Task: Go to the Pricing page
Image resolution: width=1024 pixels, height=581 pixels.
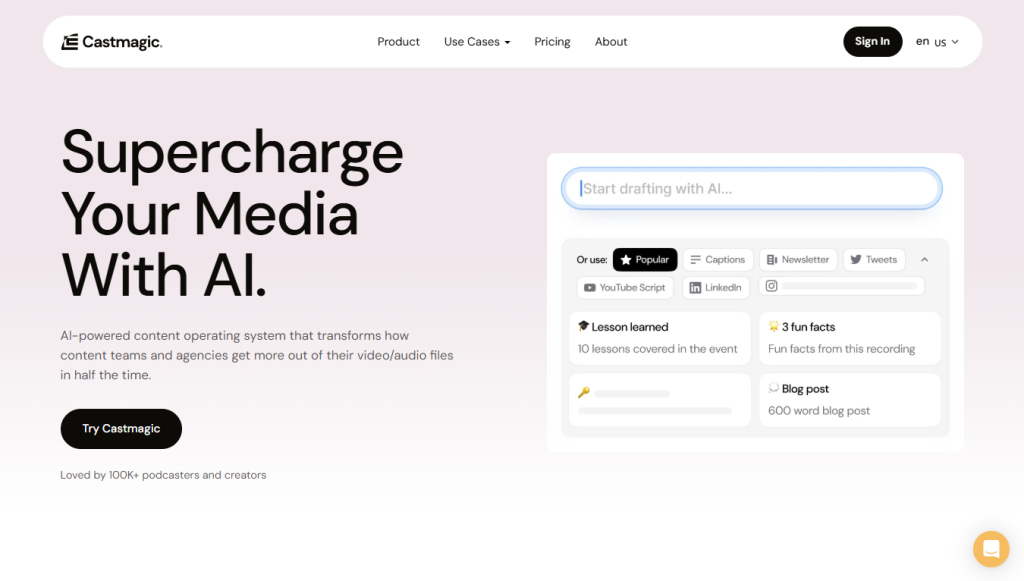Action: click(552, 42)
